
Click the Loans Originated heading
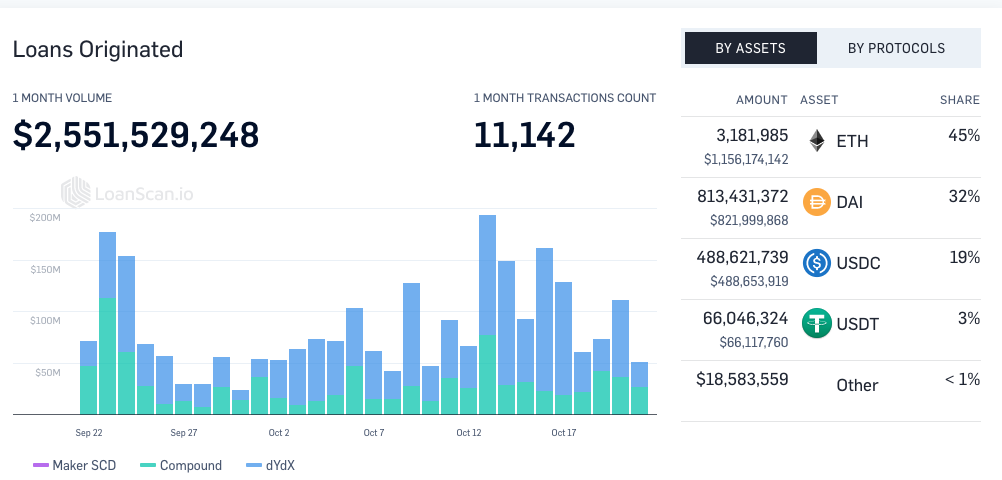(98, 49)
